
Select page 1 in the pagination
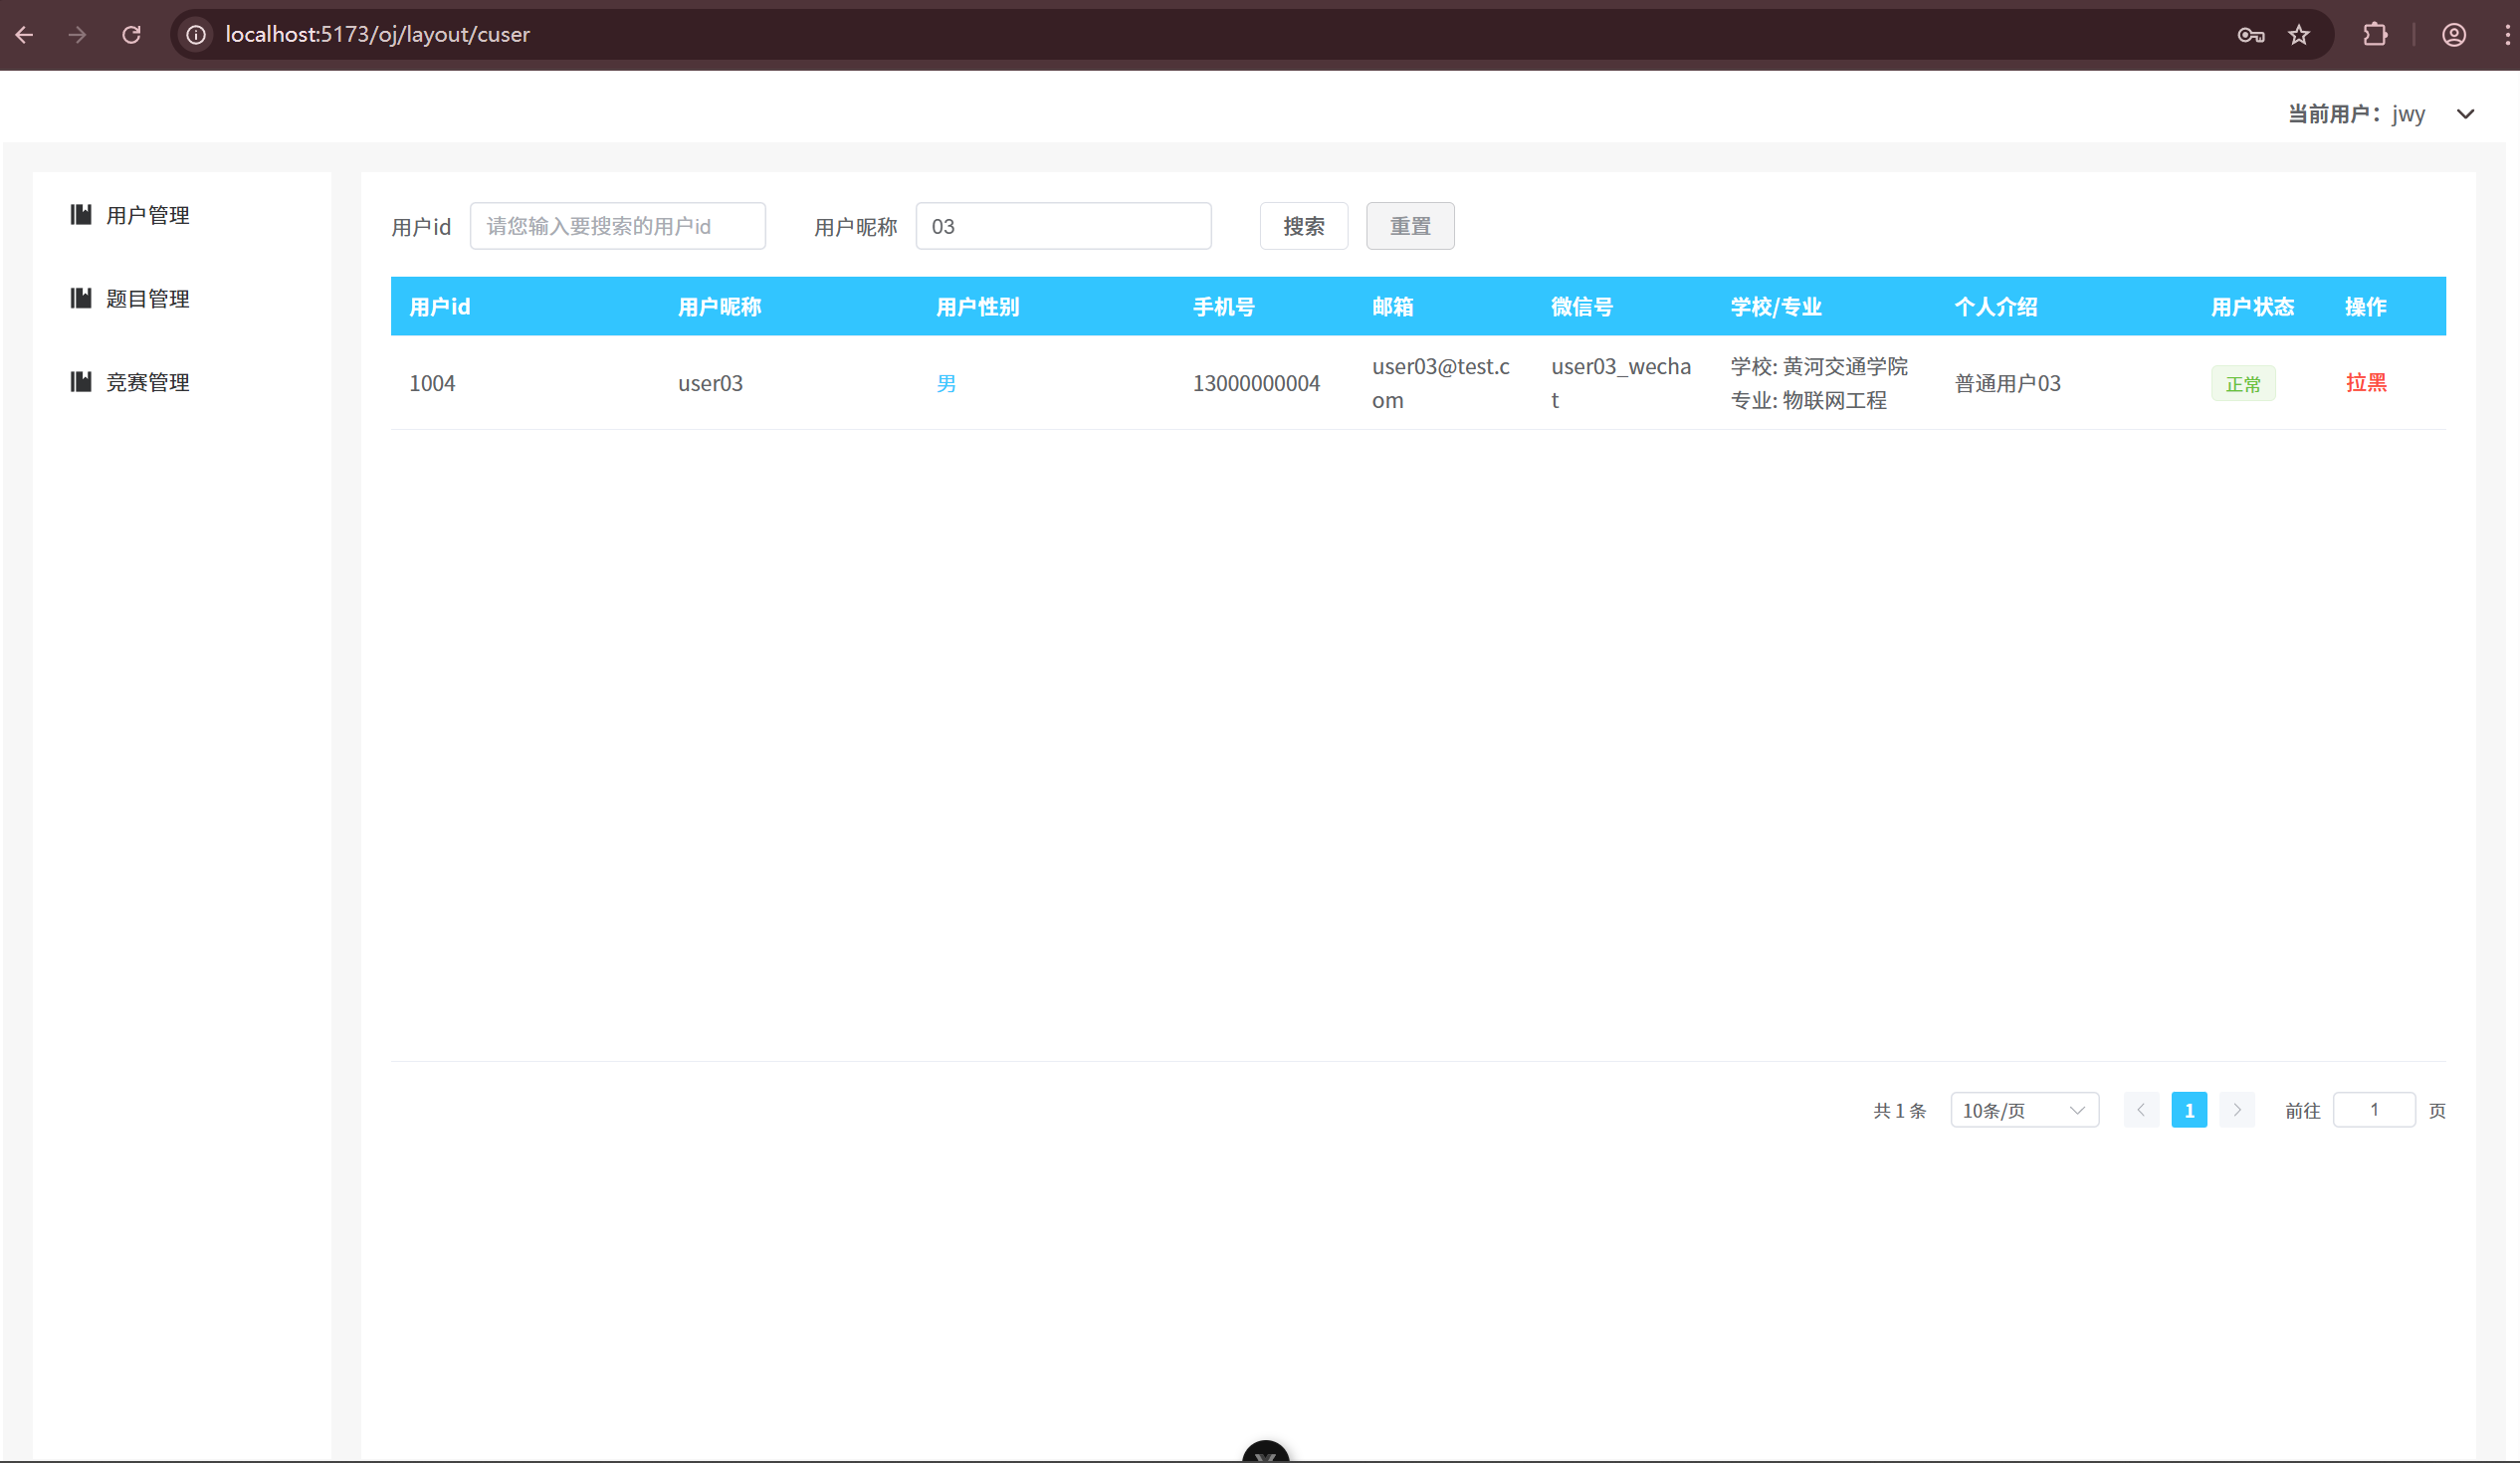(x=2188, y=1110)
